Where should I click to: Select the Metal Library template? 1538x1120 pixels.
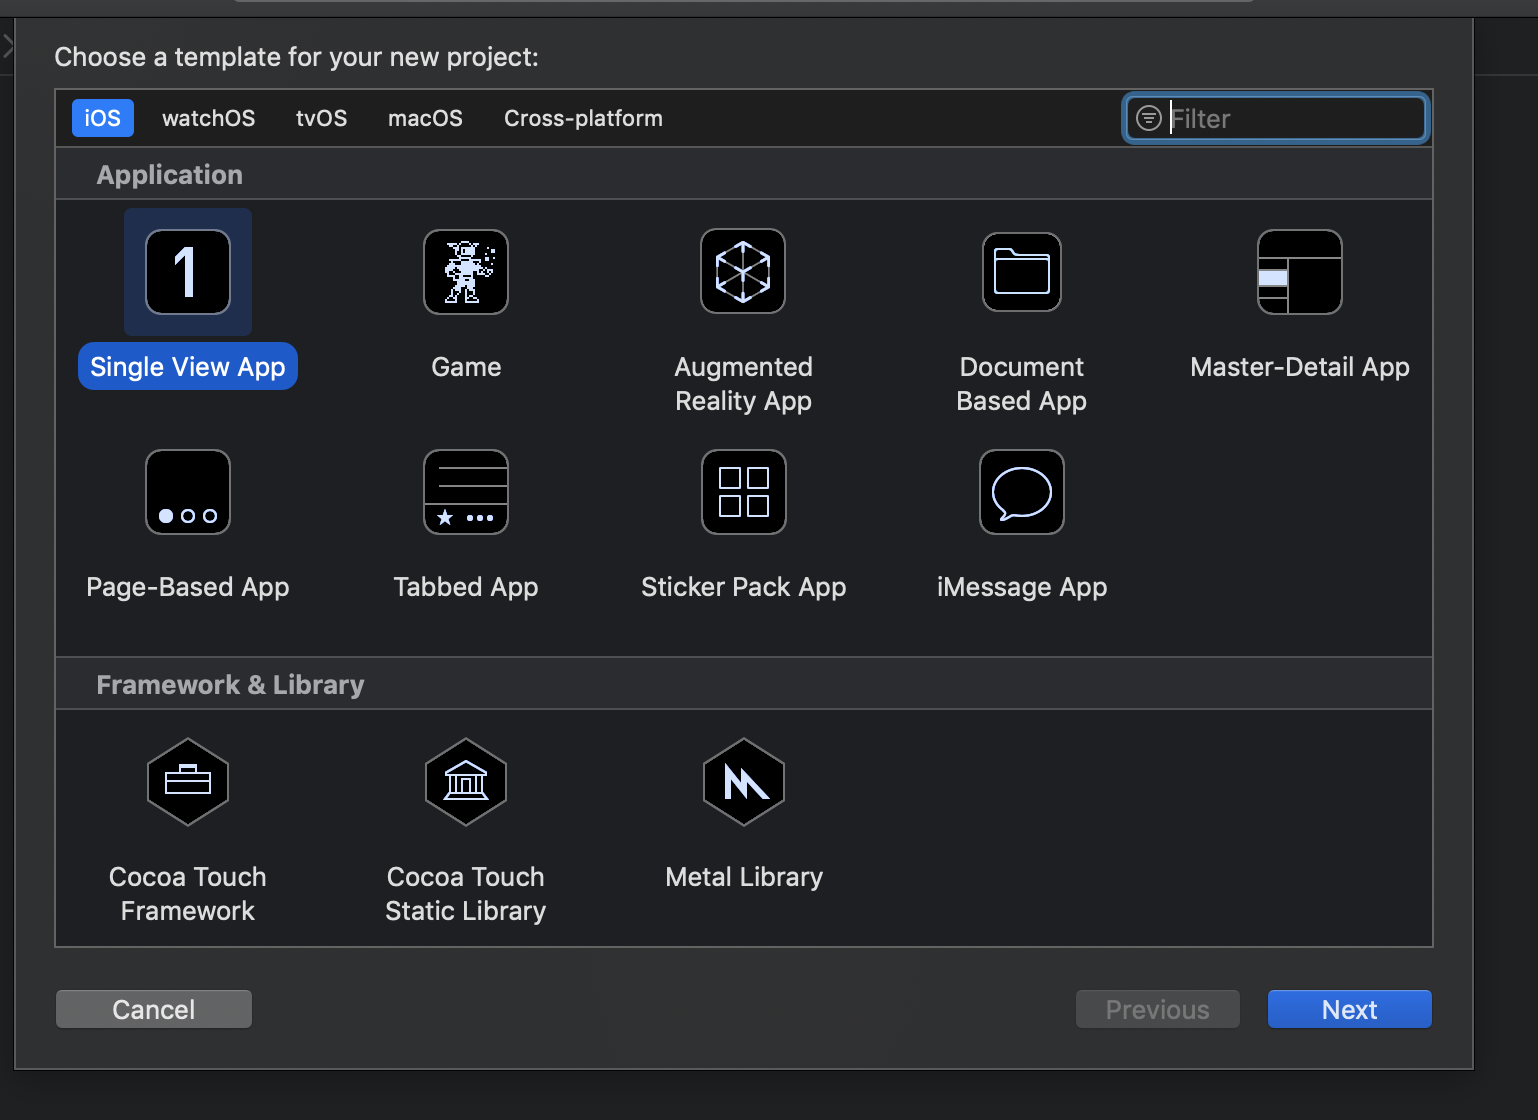(743, 782)
